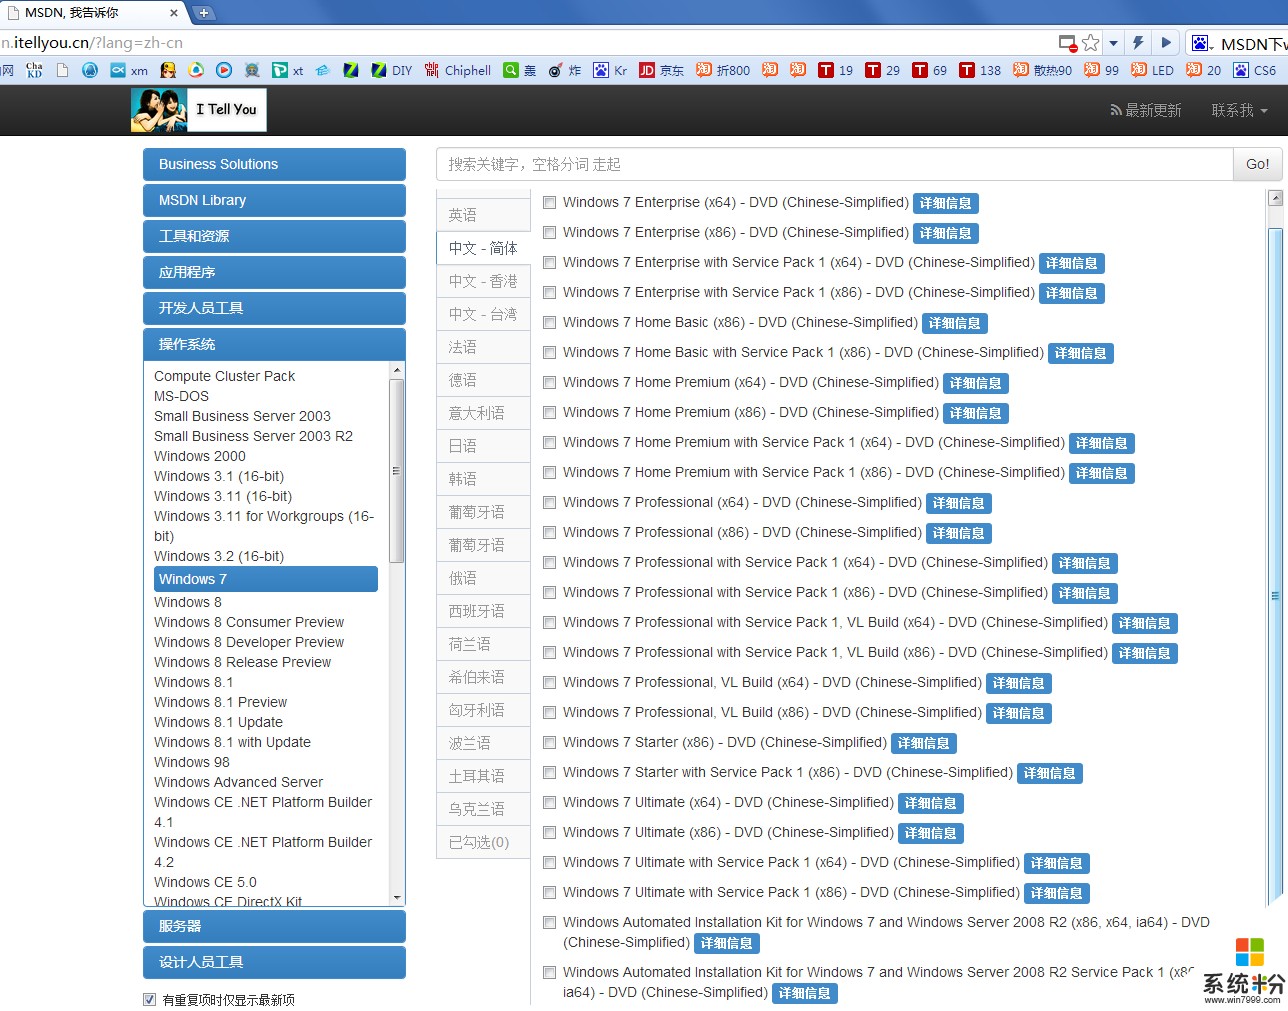Open the Cha KD bookmark icon
Viewport: 1288px width, 1011px height.
coord(35,70)
